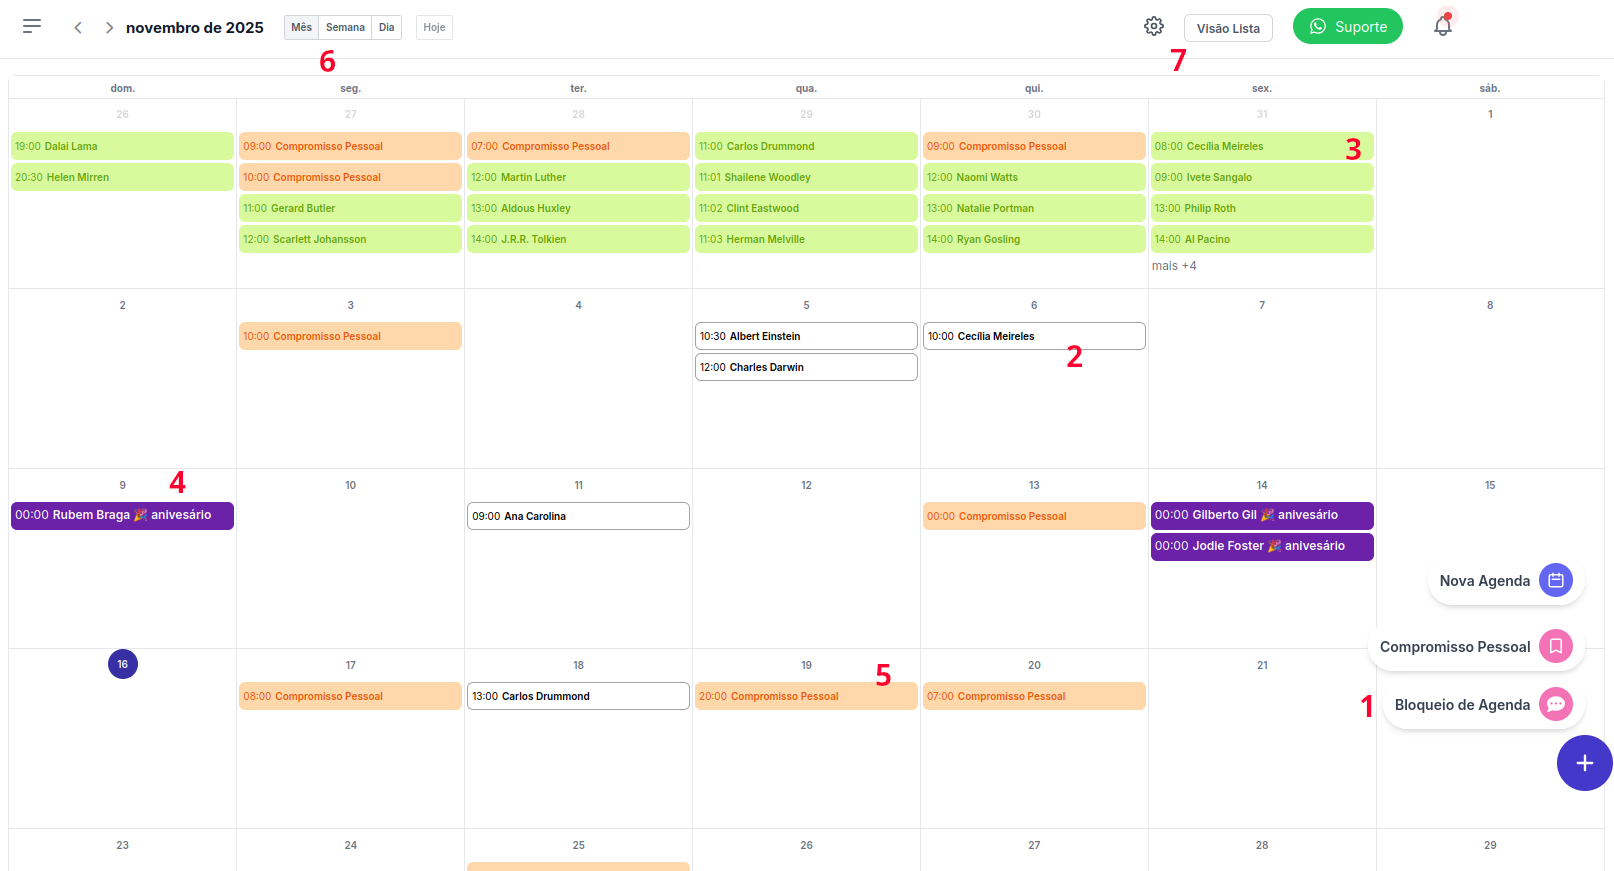1614x871 pixels.
Task: Switch to Mês view
Action: click(301, 28)
